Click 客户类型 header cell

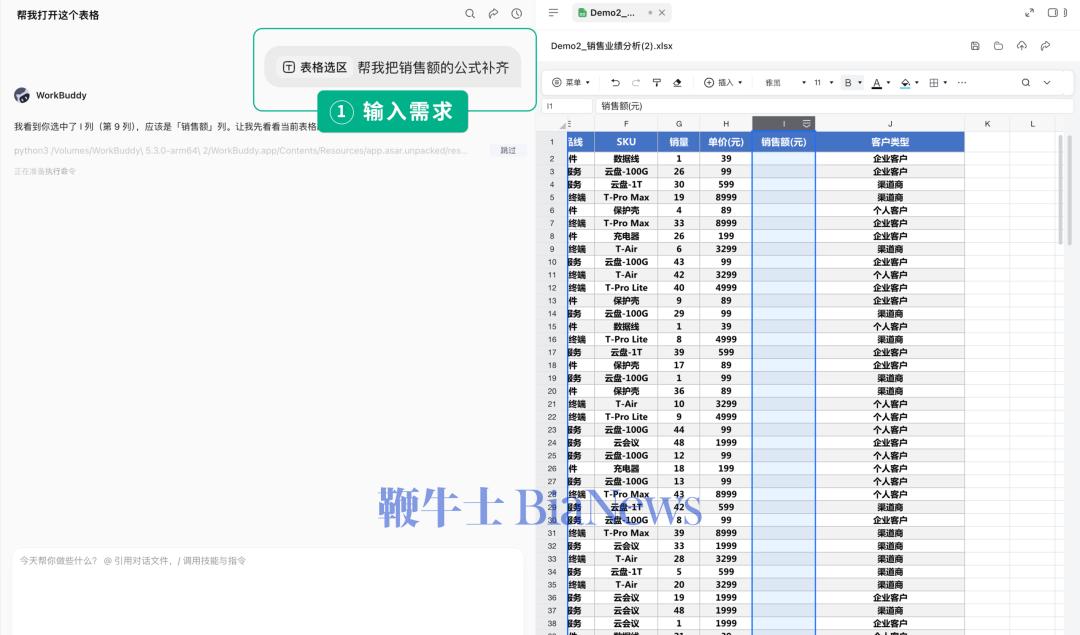(x=890, y=142)
